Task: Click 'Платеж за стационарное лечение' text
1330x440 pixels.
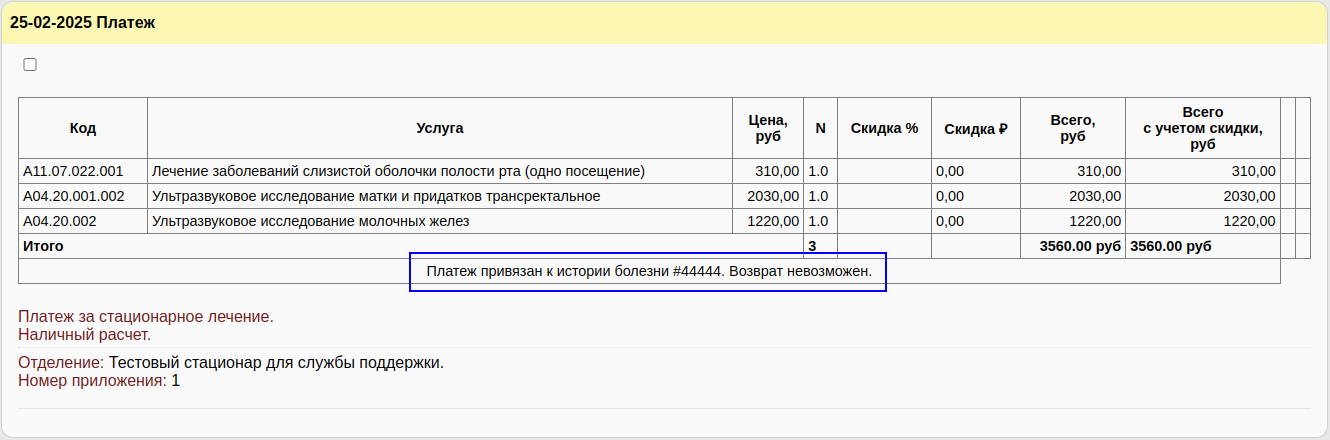Action: click(x=146, y=317)
